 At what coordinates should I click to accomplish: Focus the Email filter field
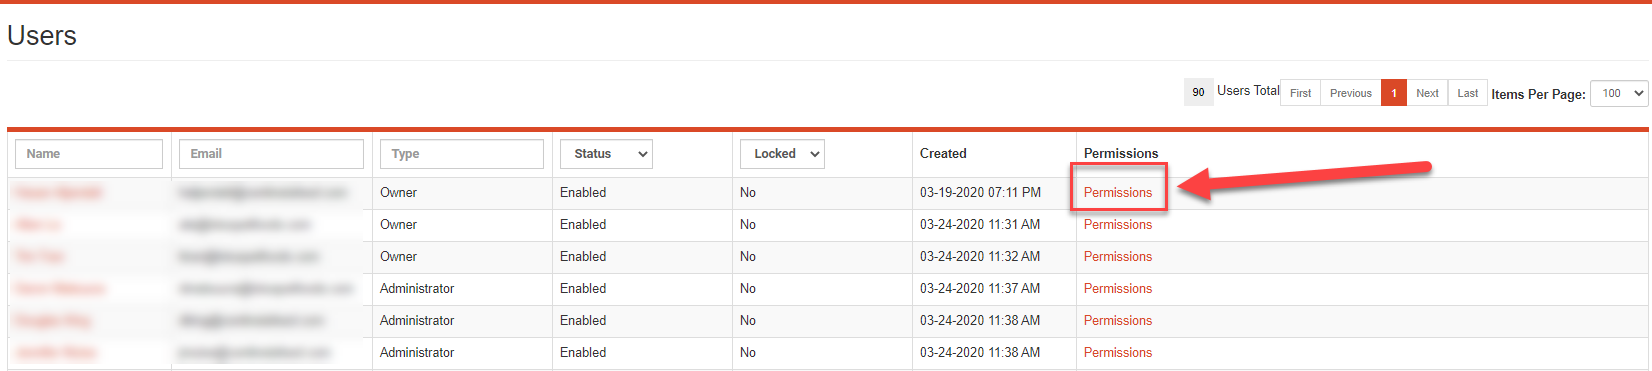(x=271, y=154)
